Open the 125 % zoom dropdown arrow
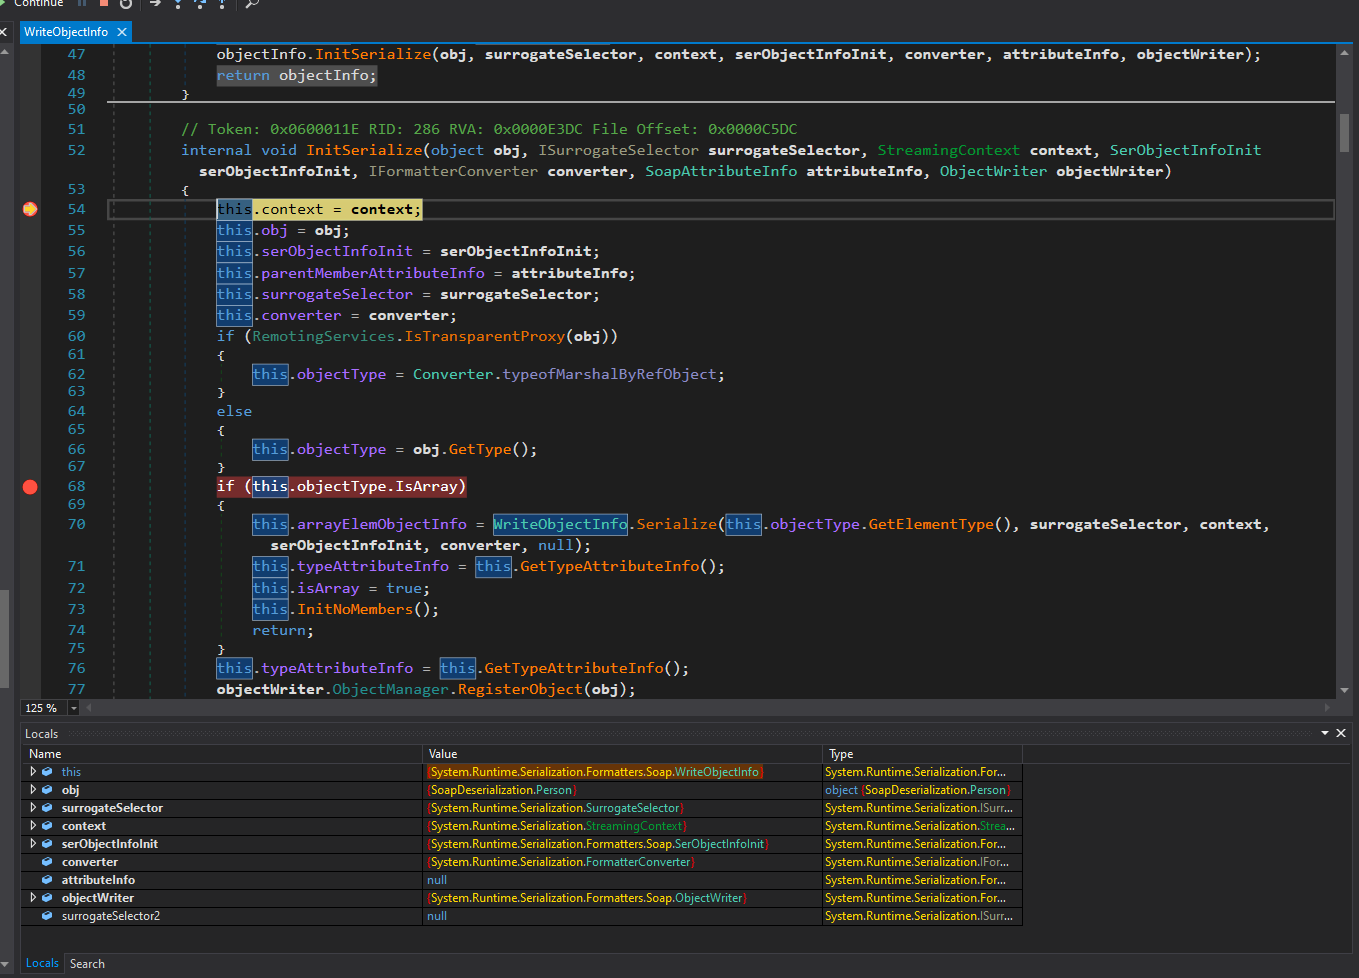1359x978 pixels. click(x=73, y=708)
